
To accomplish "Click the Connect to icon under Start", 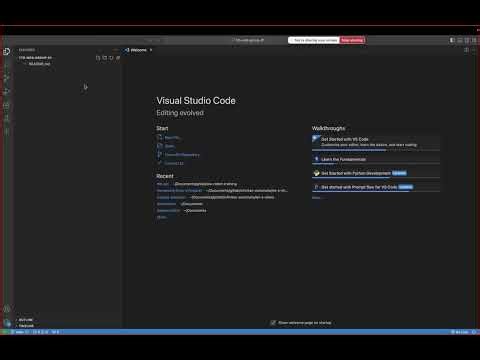I will coord(160,163).
